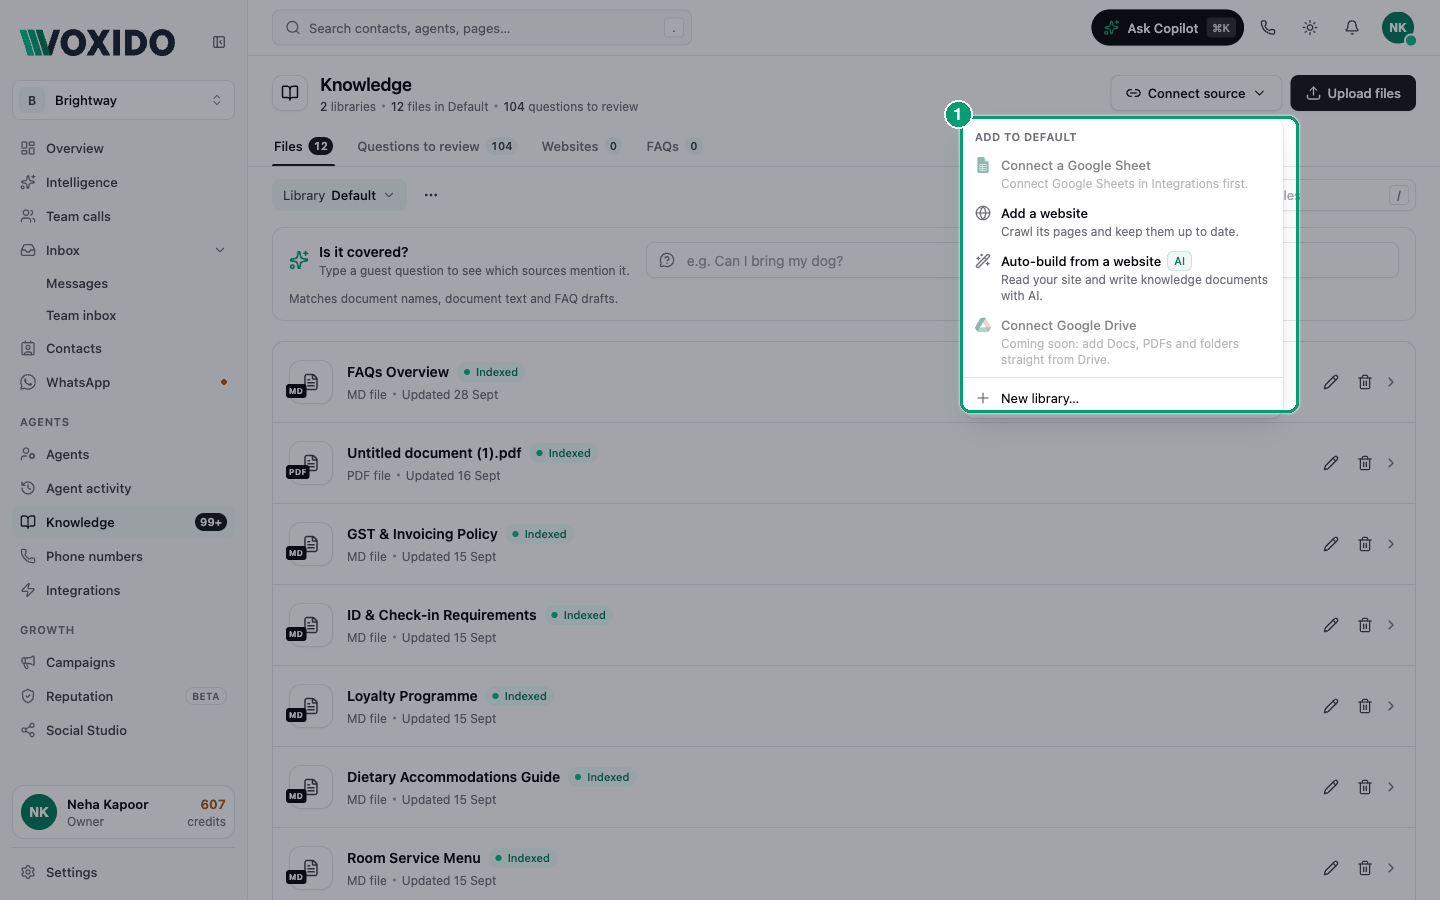
Task: Edit Untitled document (1).pdf
Action: tap(1331, 463)
